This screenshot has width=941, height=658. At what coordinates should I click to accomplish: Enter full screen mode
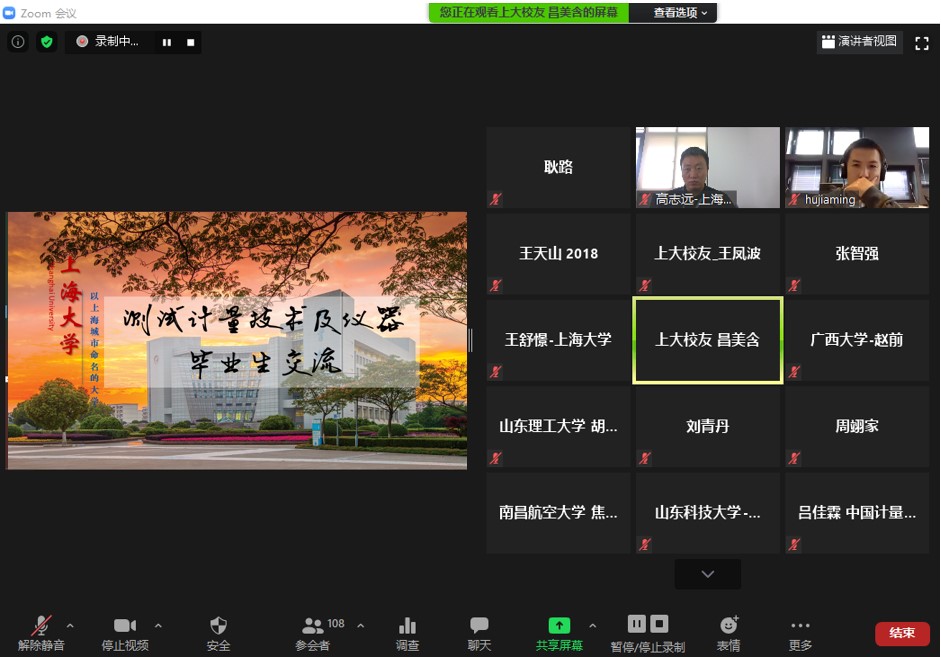coord(922,42)
